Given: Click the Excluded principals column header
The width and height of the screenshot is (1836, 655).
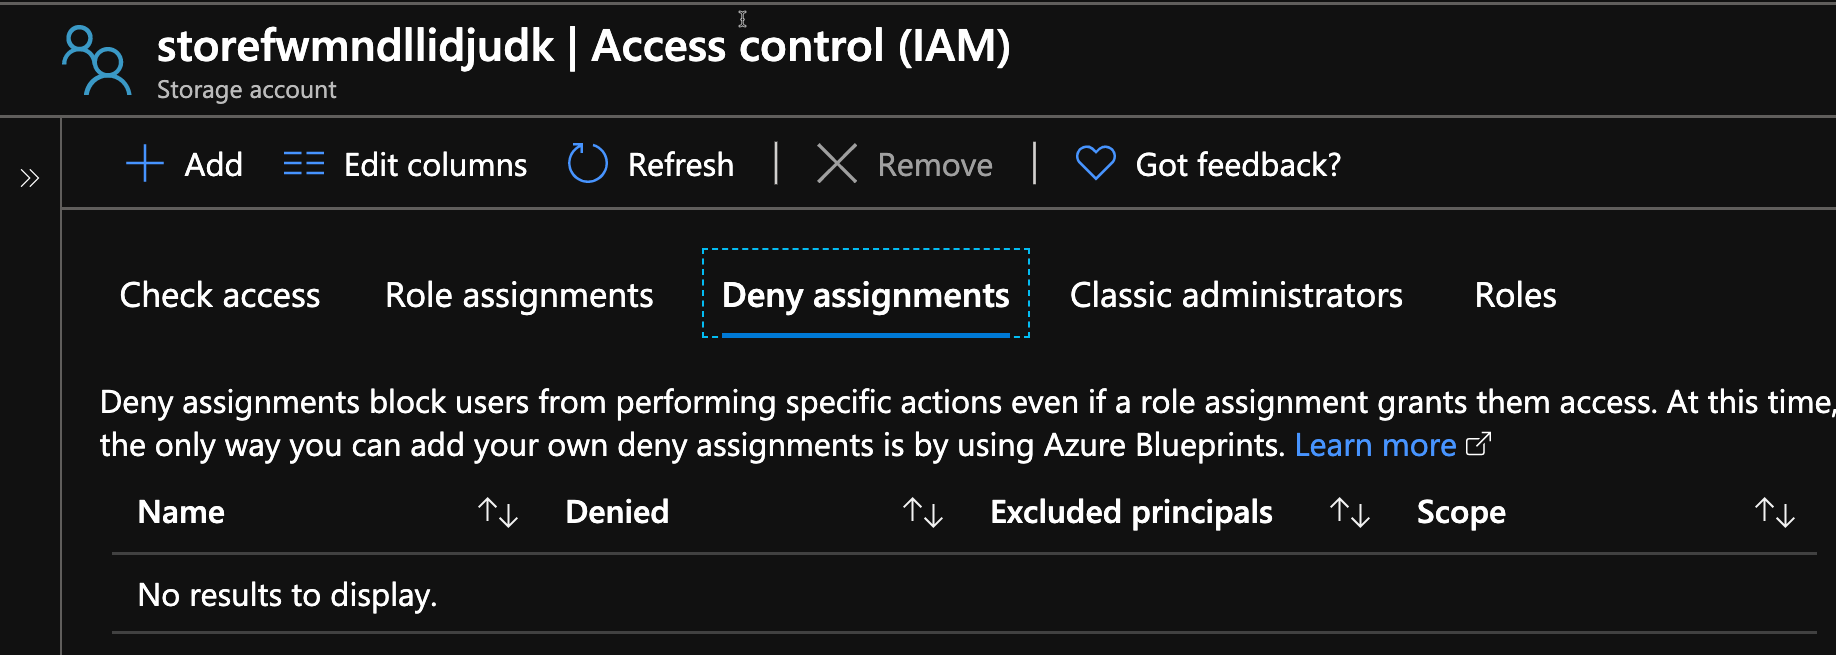Looking at the screenshot, I should (x=1131, y=512).
